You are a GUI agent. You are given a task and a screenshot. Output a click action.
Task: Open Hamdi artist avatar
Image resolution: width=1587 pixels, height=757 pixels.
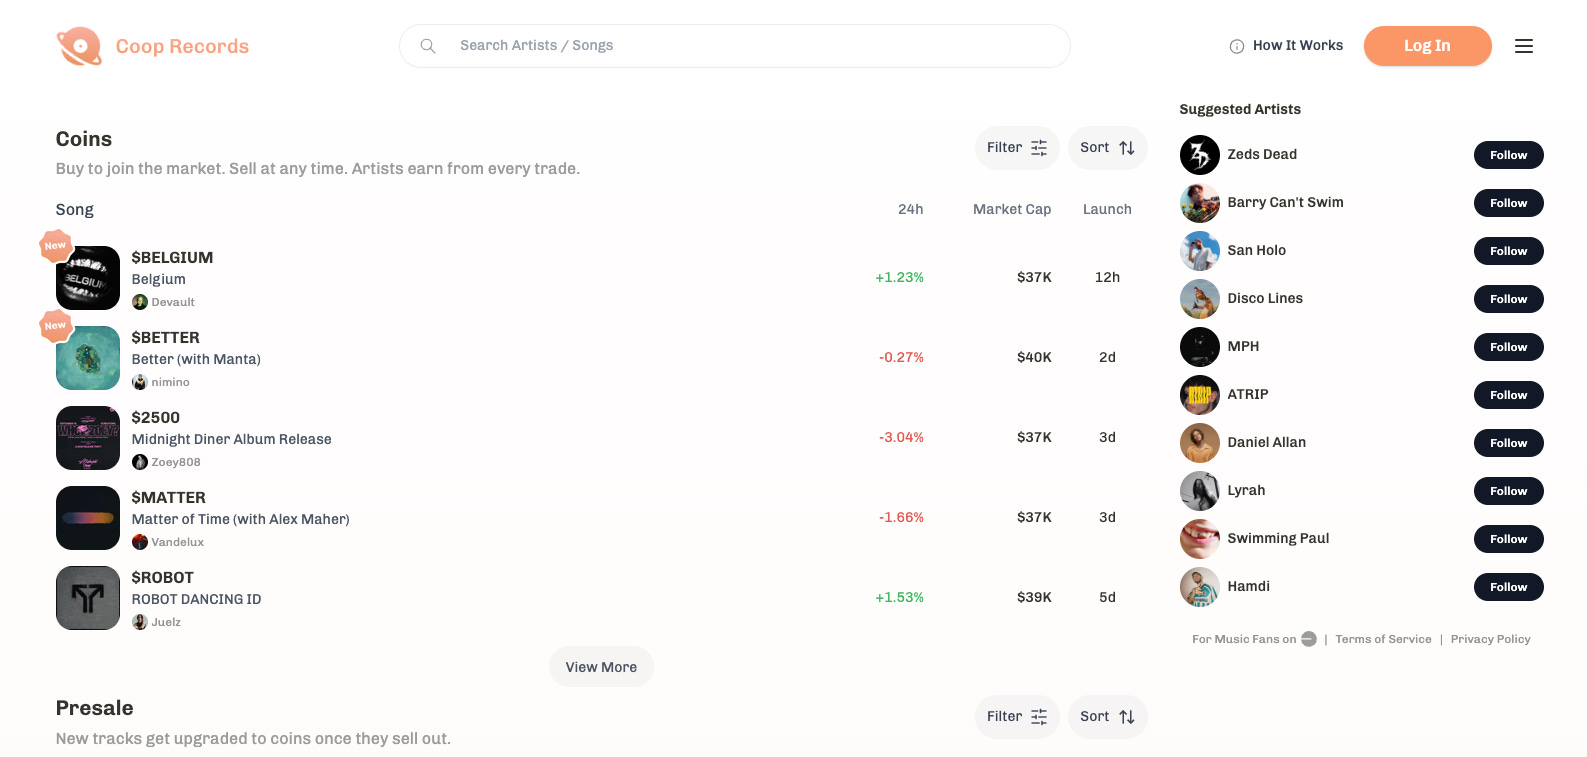[1200, 587]
